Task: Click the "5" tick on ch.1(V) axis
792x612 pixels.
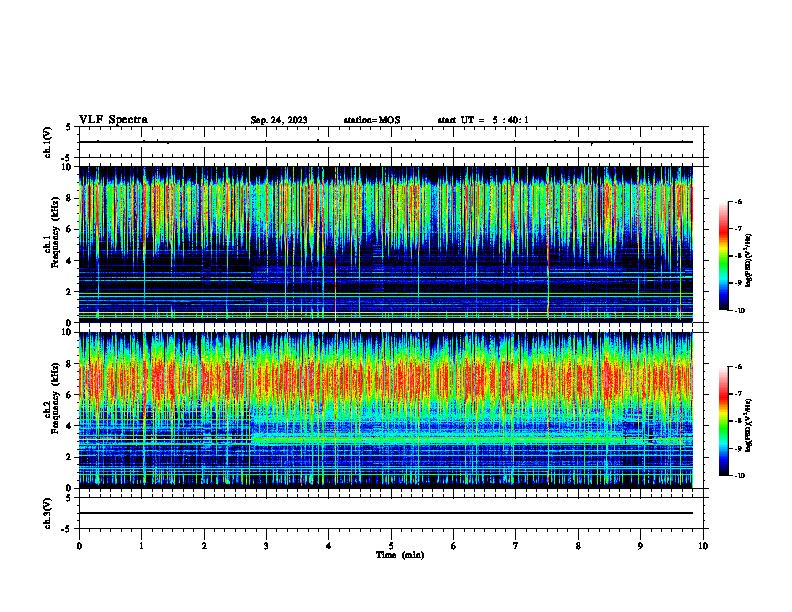Action: click(70, 127)
